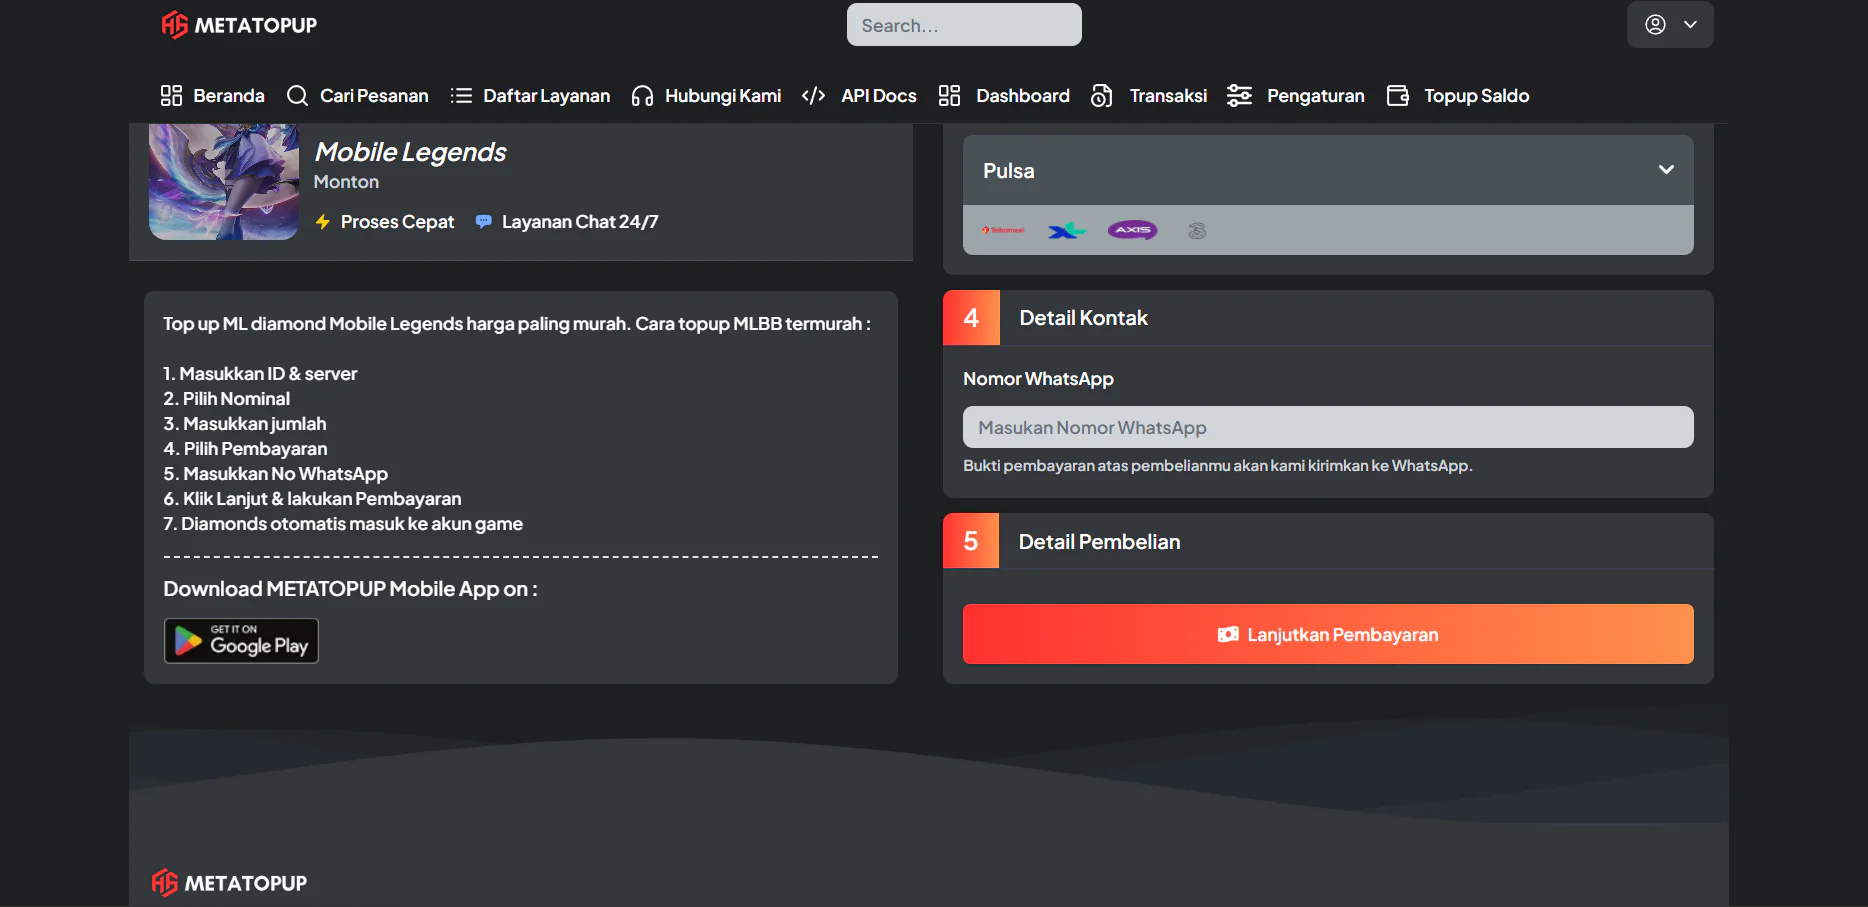Click the "Monton" publisher text

point(346,182)
